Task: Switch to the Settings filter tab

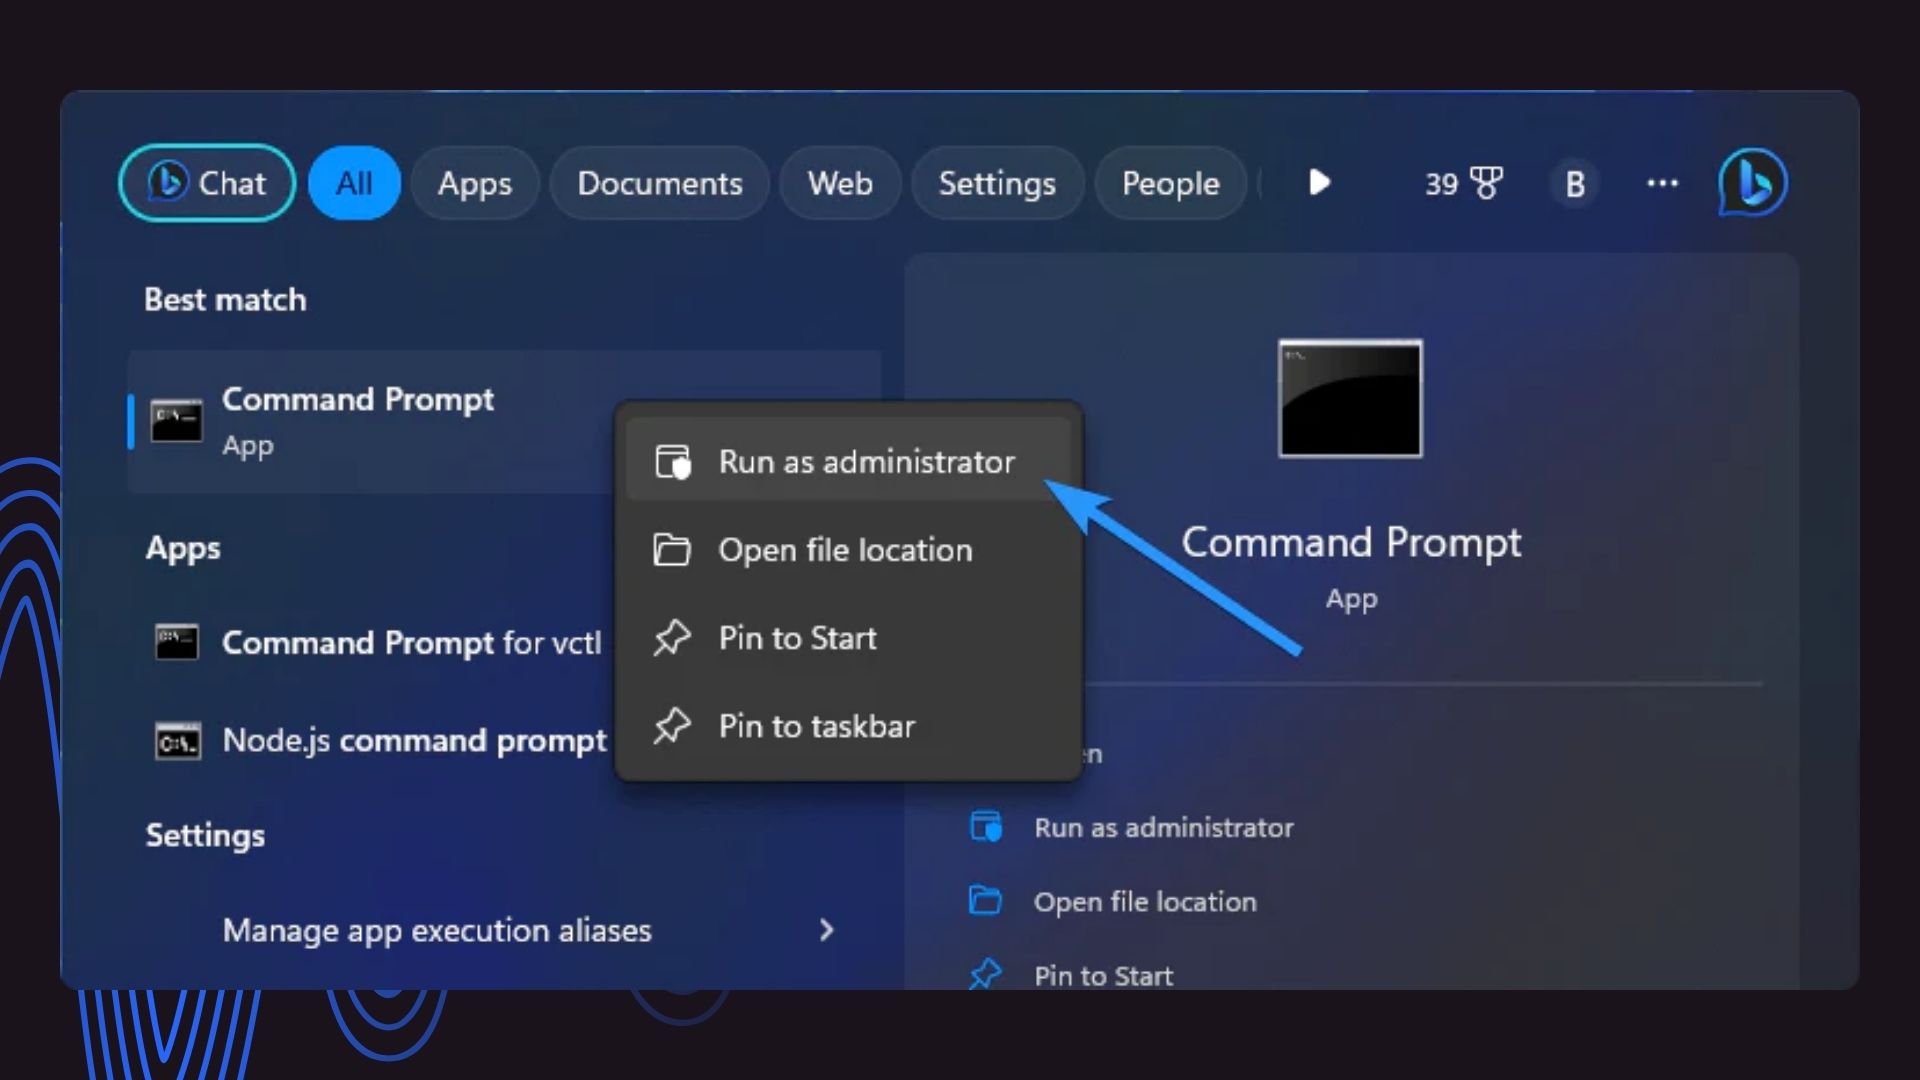Action: [997, 183]
